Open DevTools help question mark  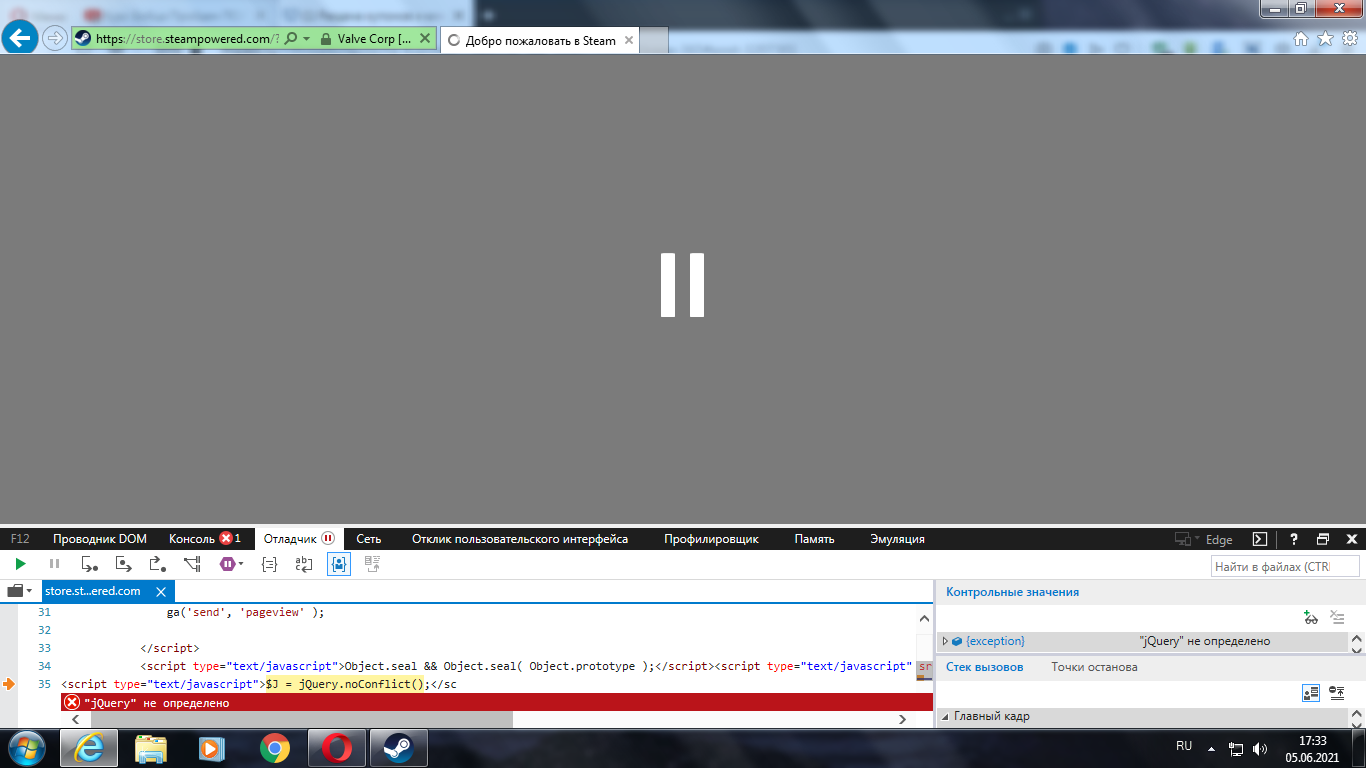tap(1294, 539)
